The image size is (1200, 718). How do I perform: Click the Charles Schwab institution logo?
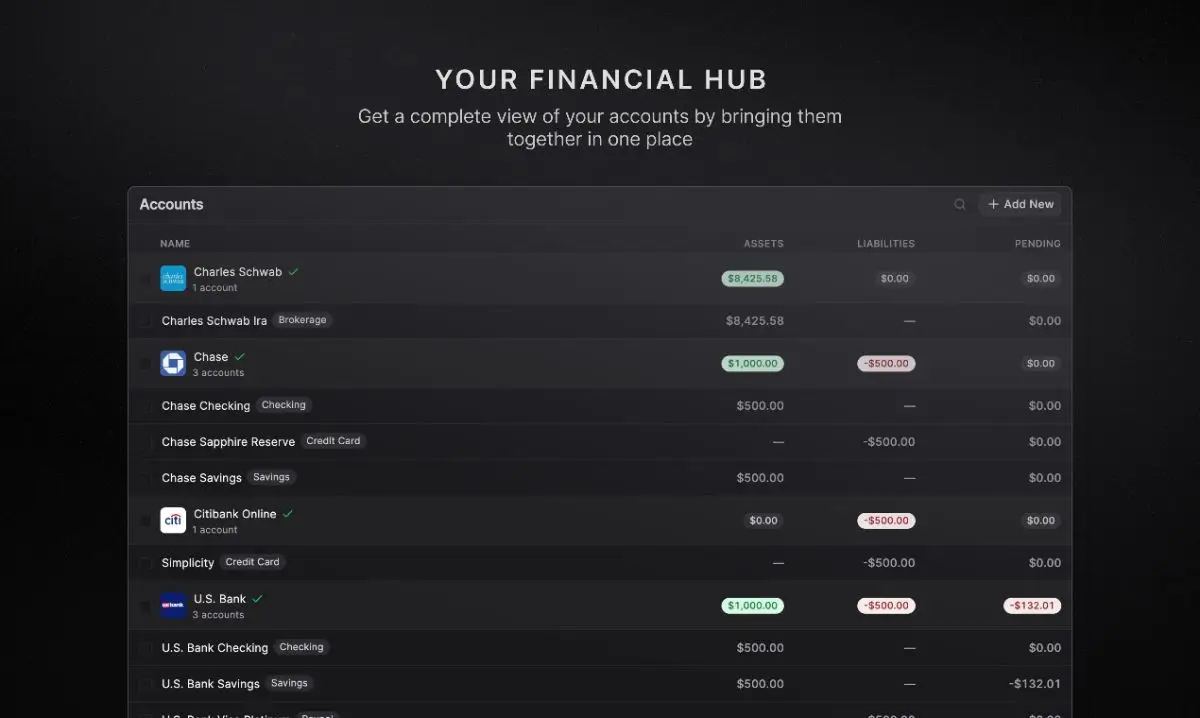pyautogui.click(x=173, y=278)
